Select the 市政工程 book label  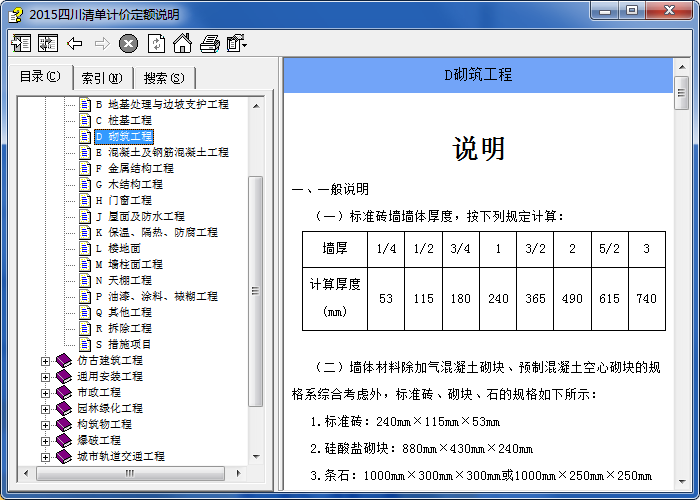(99, 393)
